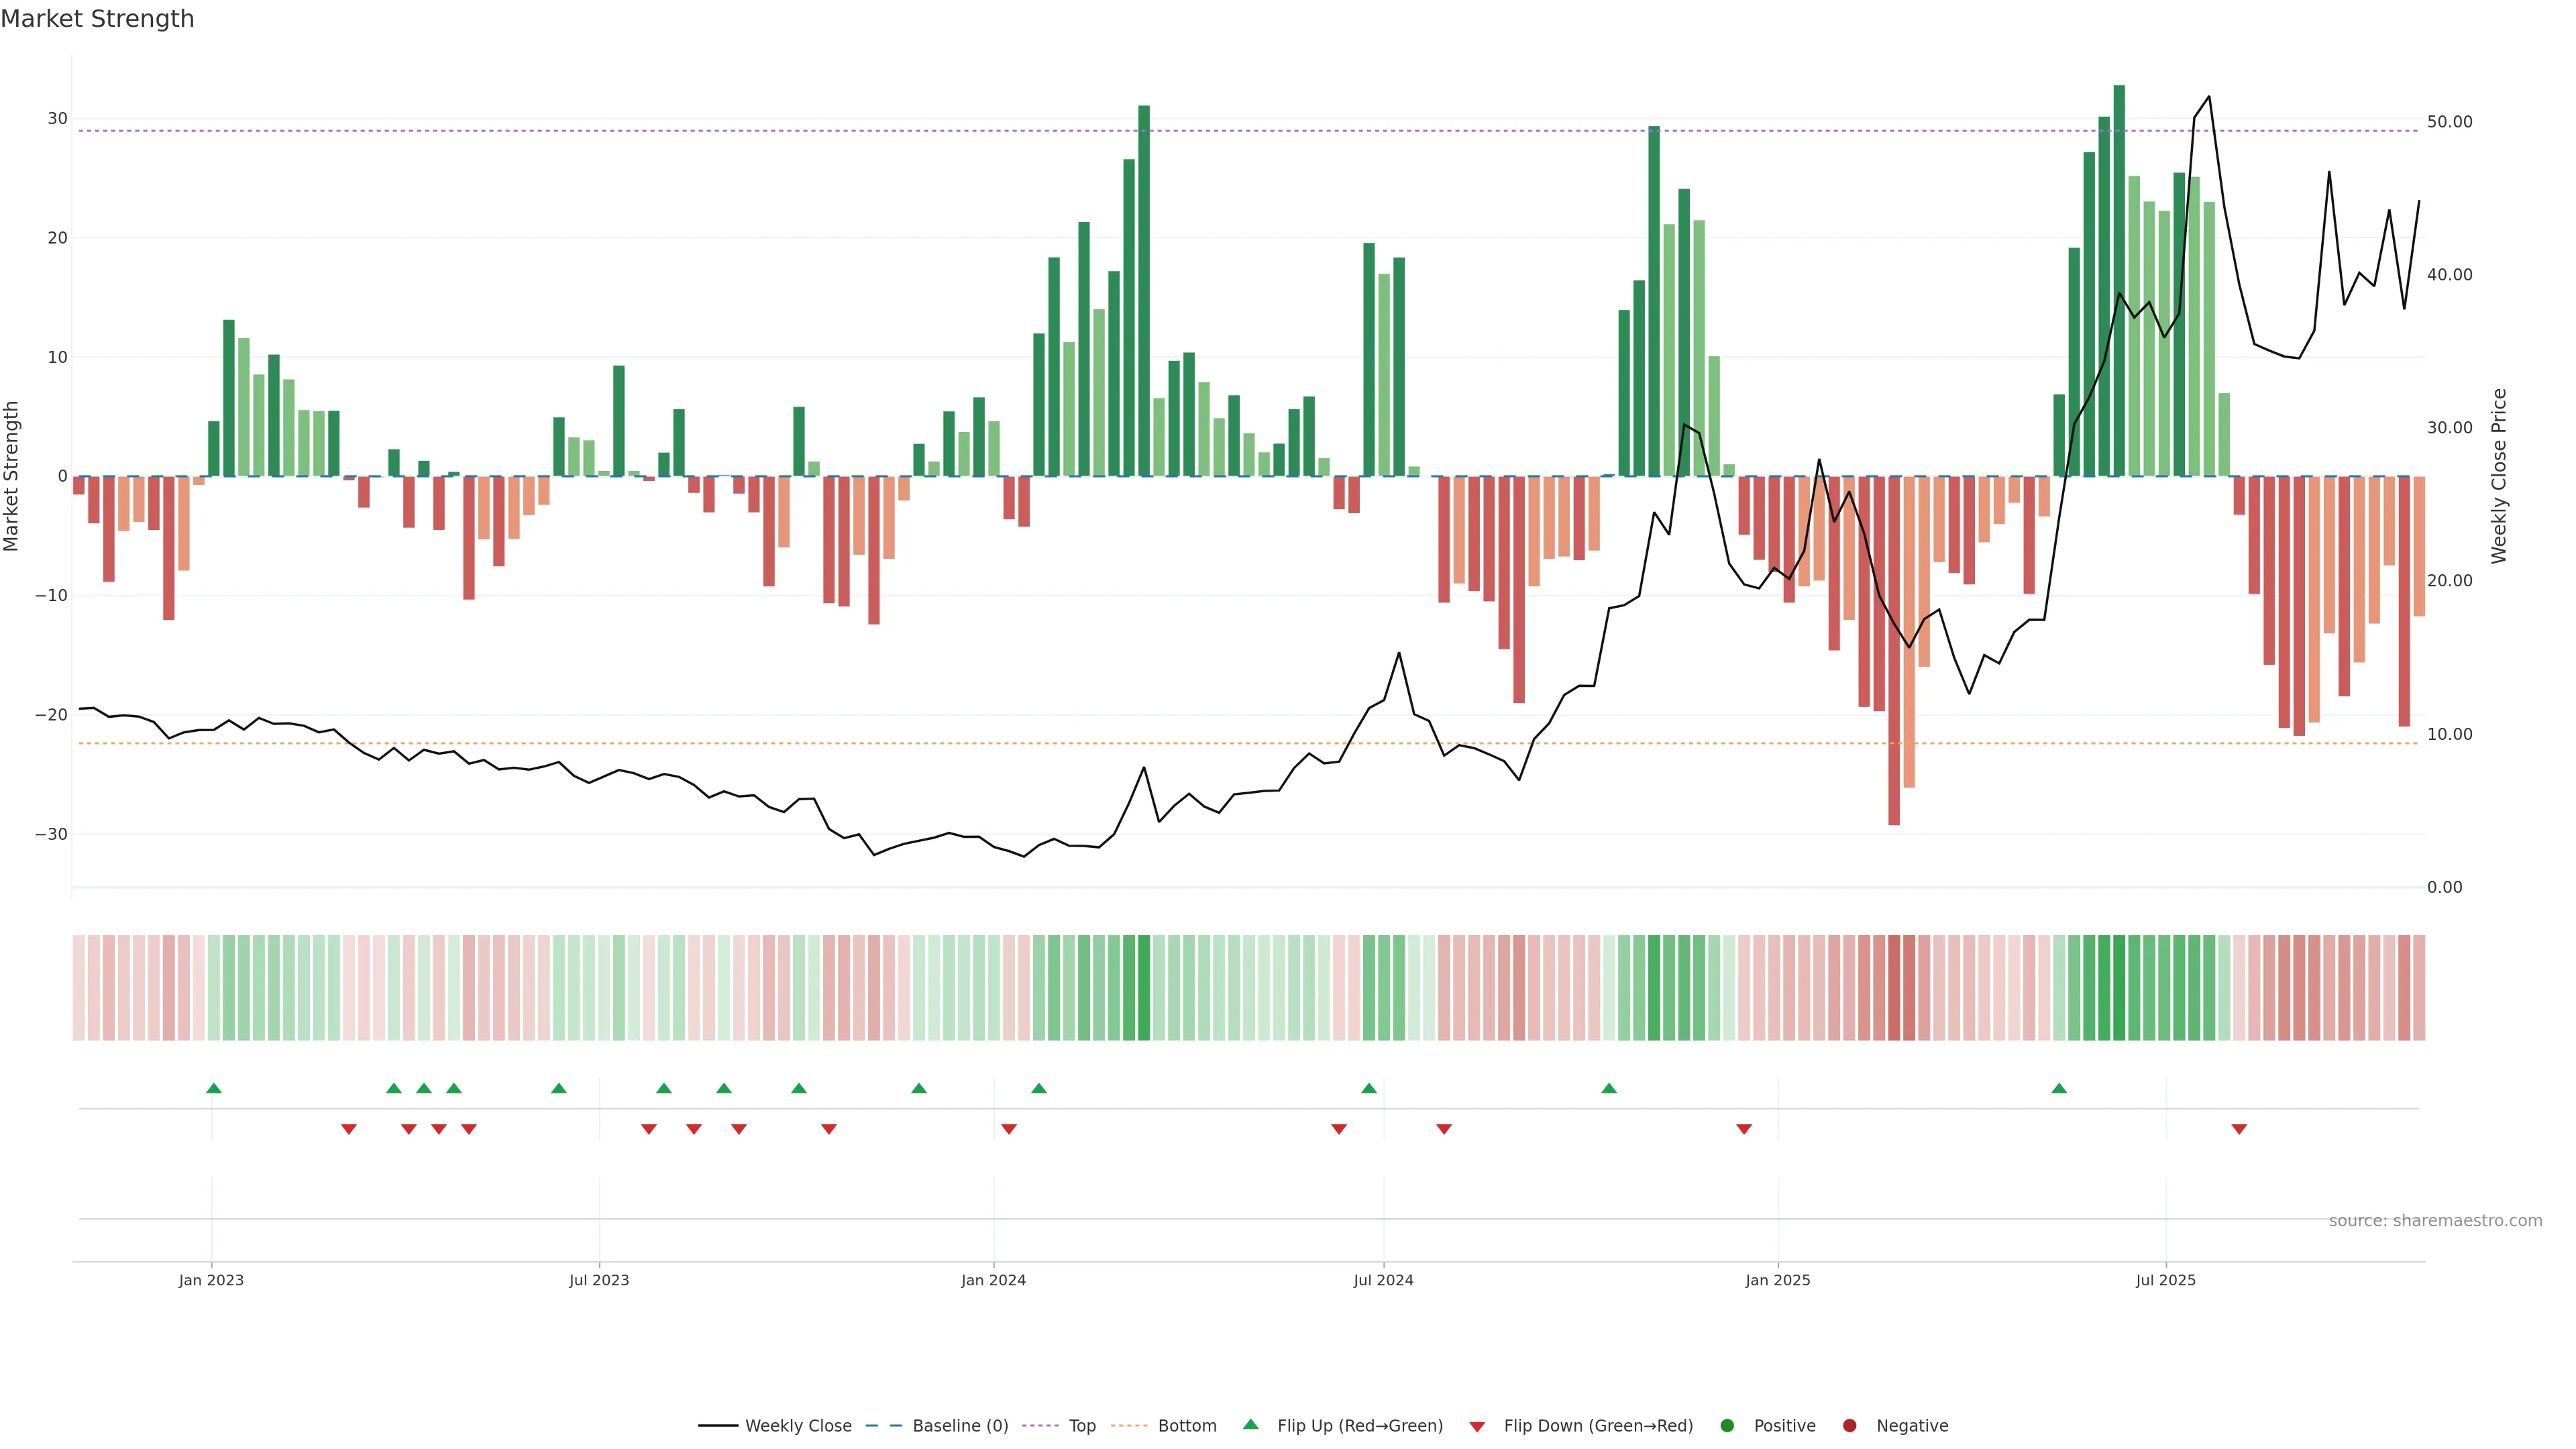This screenshot has width=2576, height=1449.
Task: Click the source: sharemaestro.com text
Action: (2435, 1221)
